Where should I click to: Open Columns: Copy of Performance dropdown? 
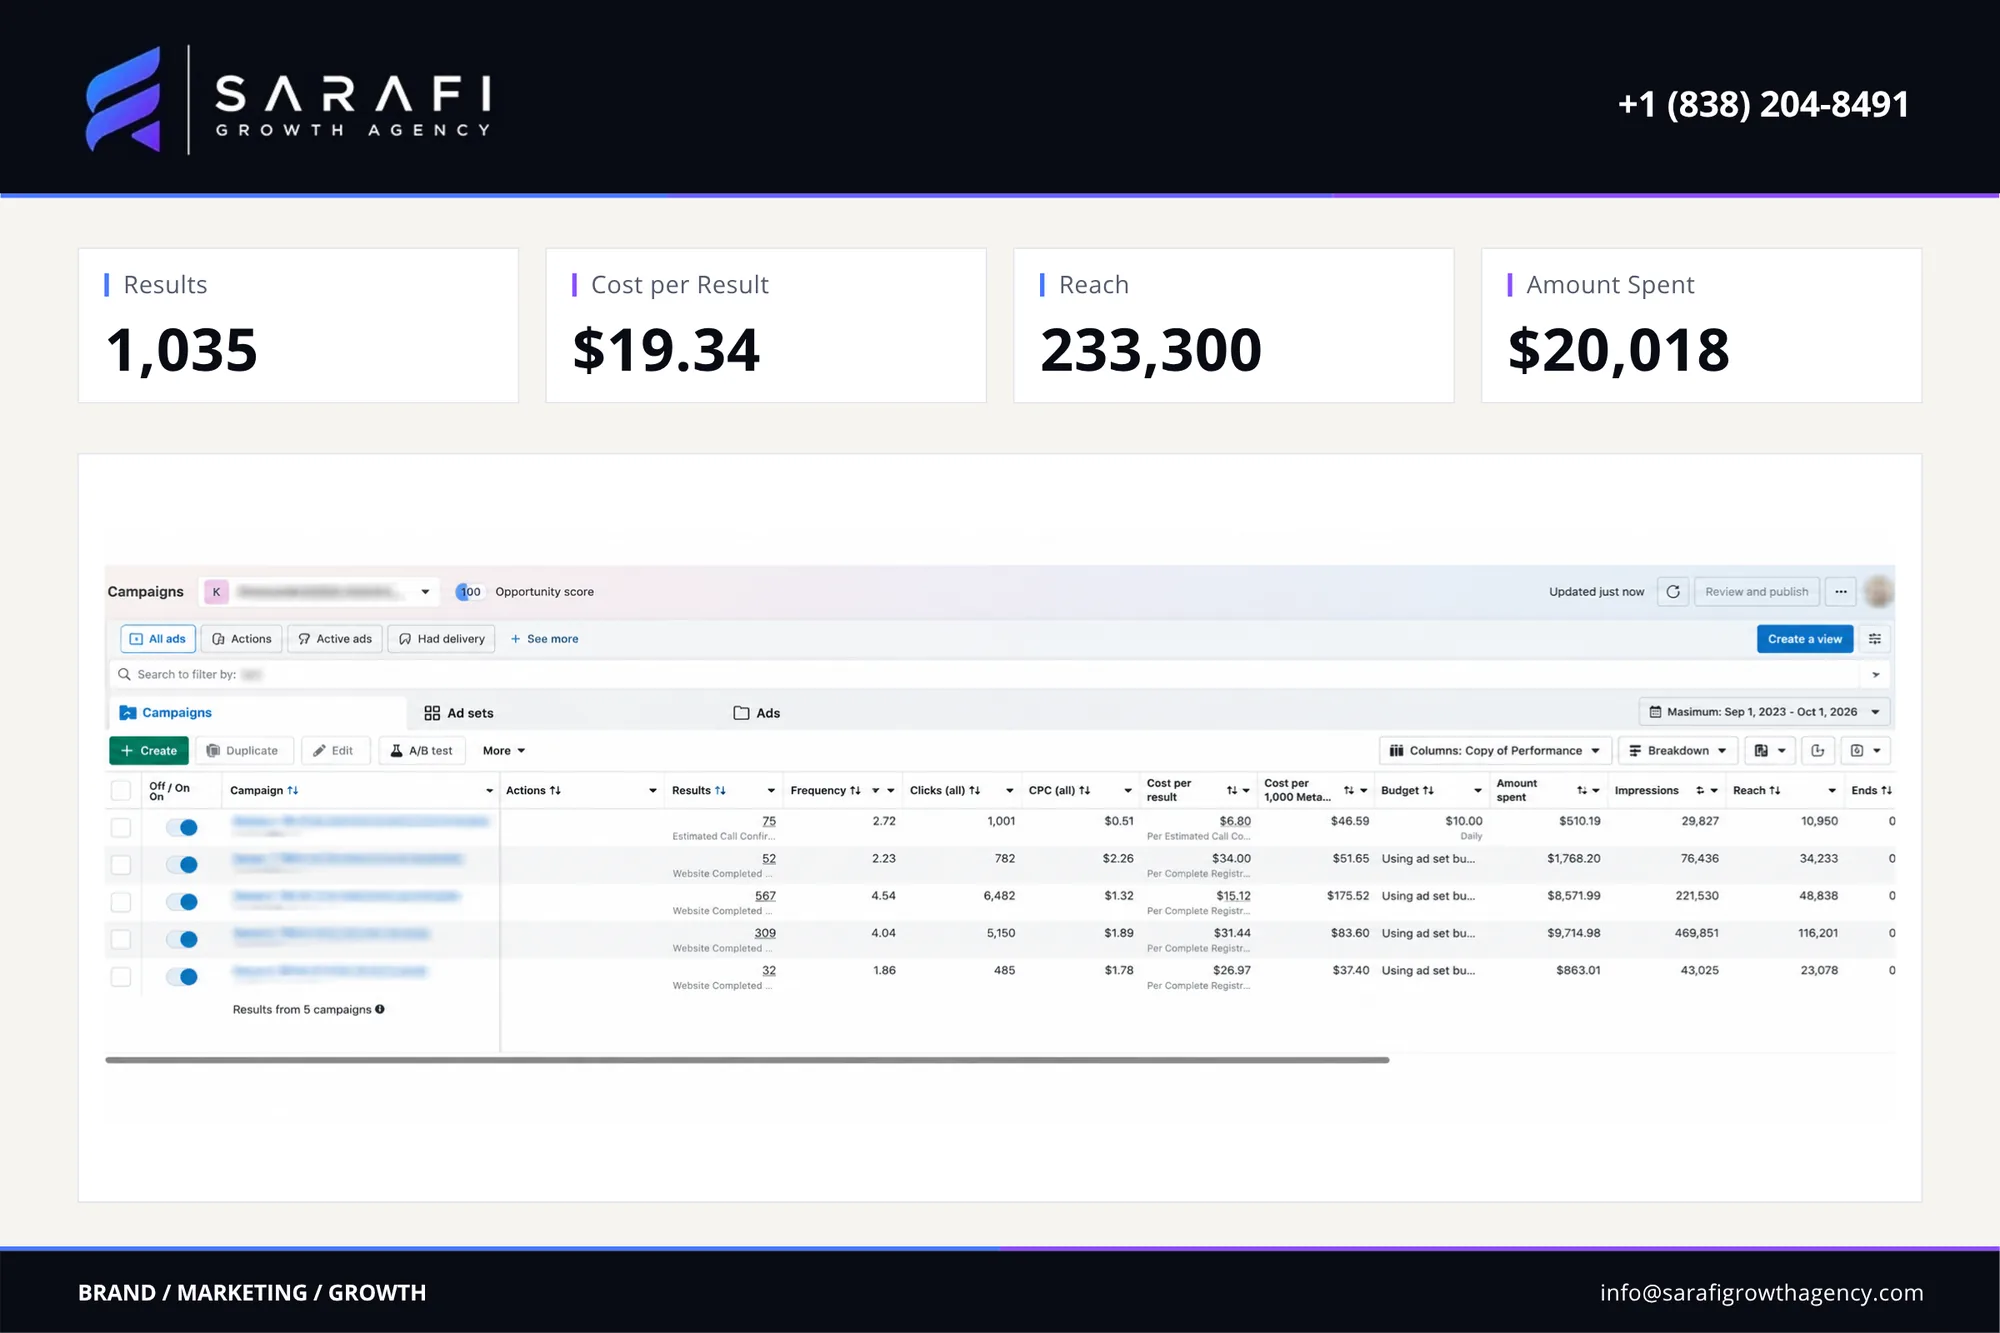tap(1495, 751)
